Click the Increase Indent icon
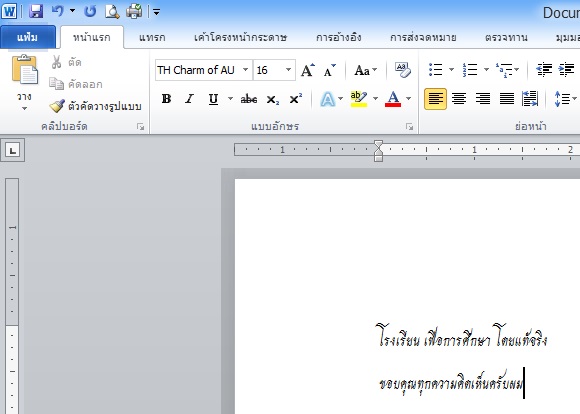The height and width of the screenshot is (414, 580). pyautogui.click(x=566, y=69)
